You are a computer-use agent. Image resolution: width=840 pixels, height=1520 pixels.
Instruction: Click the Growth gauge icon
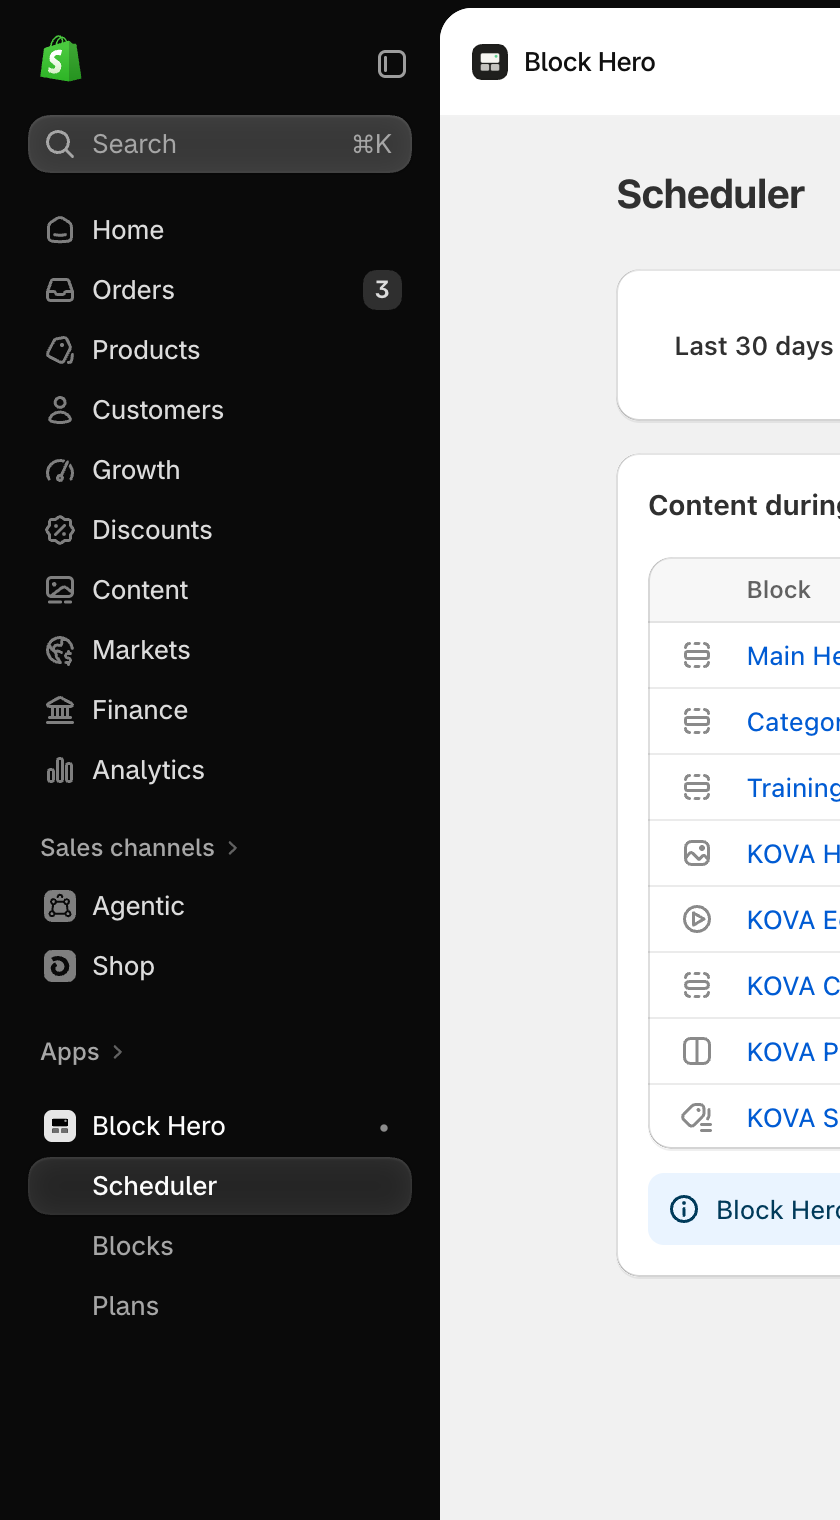pyautogui.click(x=60, y=470)
